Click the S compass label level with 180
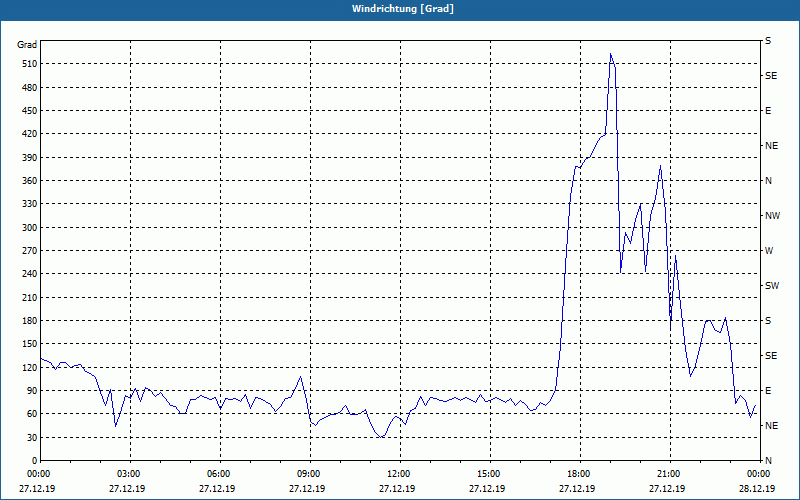This screenshot has height=500, width=800. pos(768,320)
